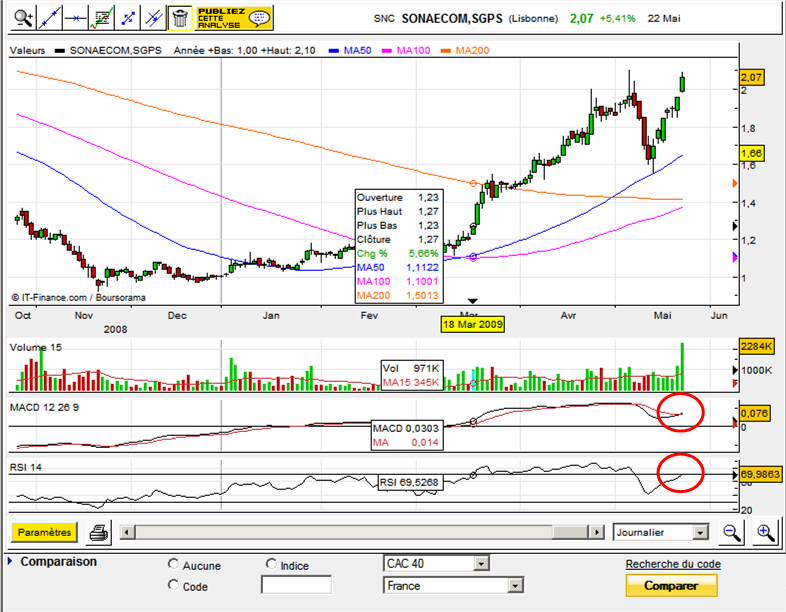Select the trend line drawing tool
This screenshot has height=612, width=786.
[x=50, y=19]
